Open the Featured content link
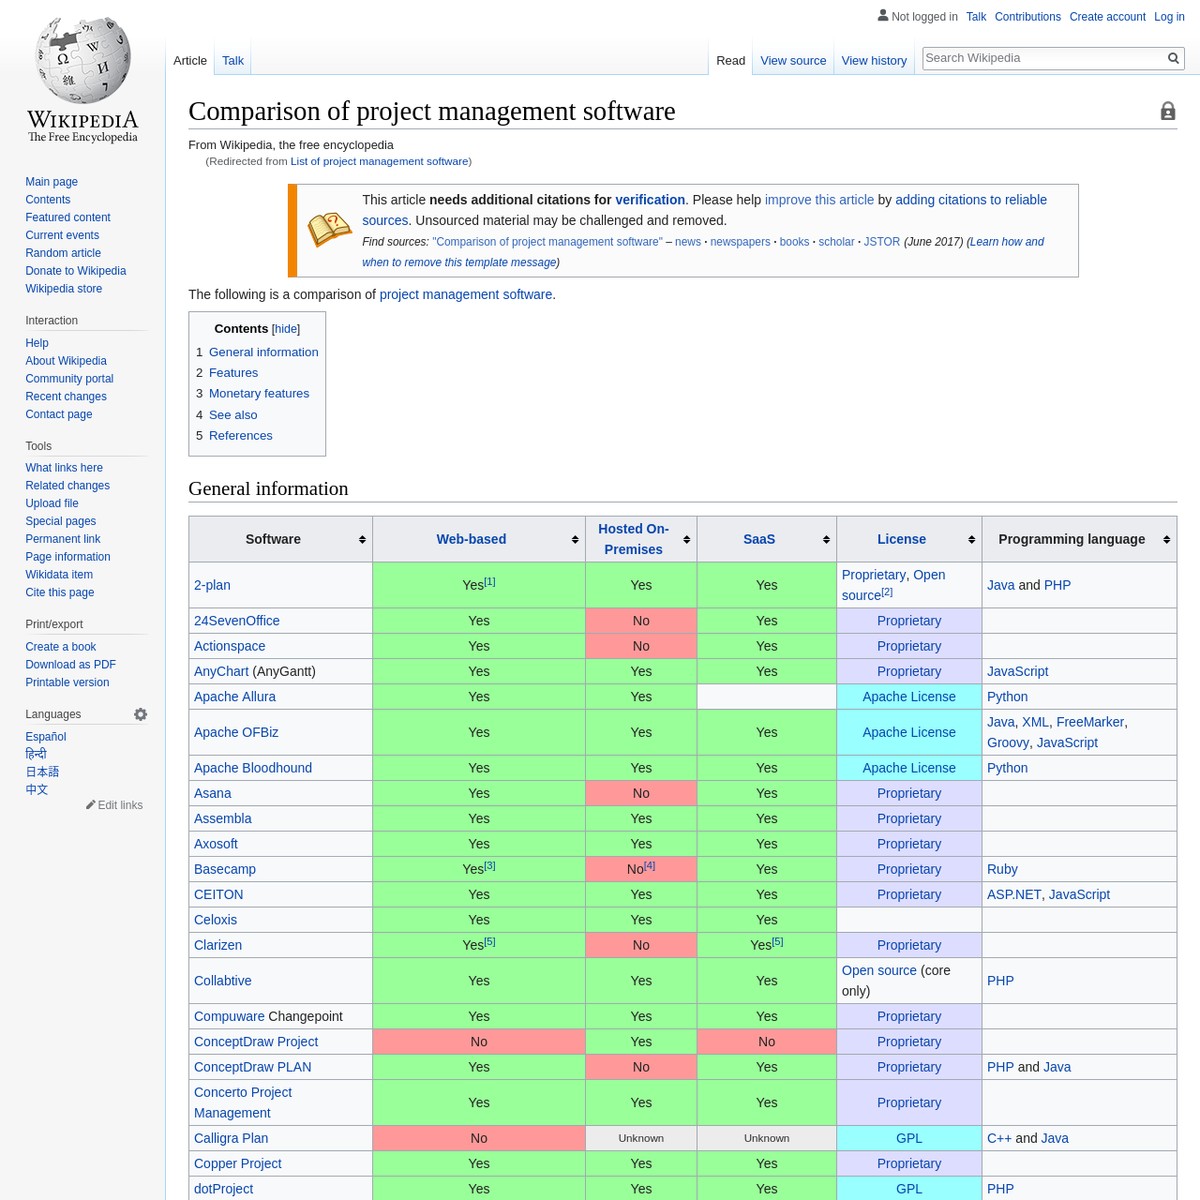This screenshot has width=1200, height=1200. [x=68, y=218]
